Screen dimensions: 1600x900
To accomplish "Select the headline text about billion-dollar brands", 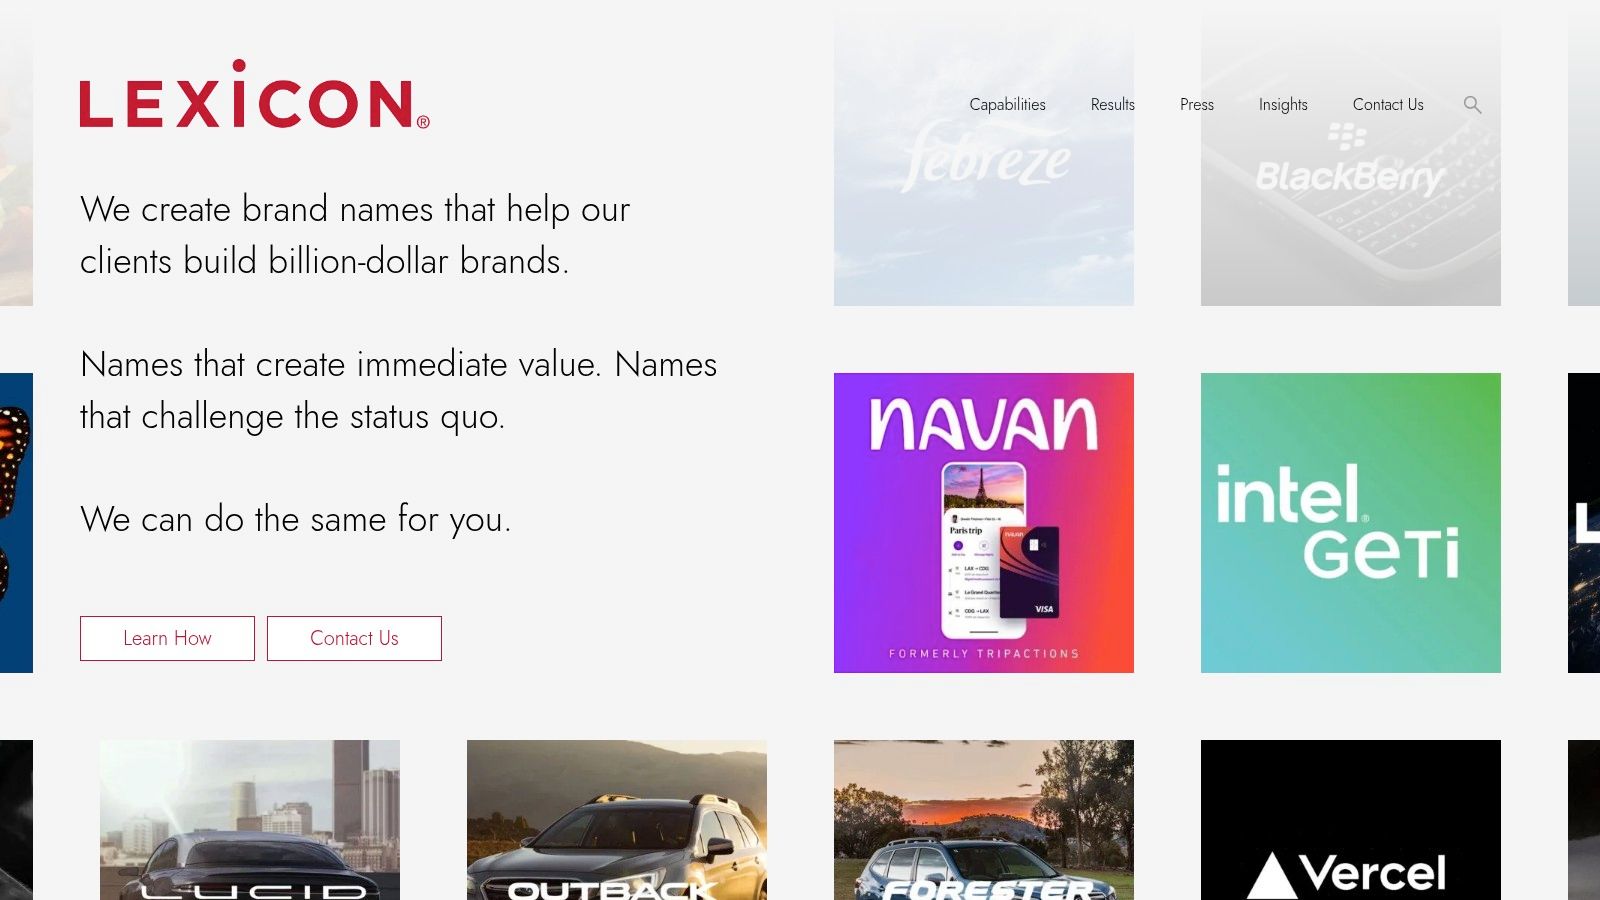I will [x=355, y=235].
